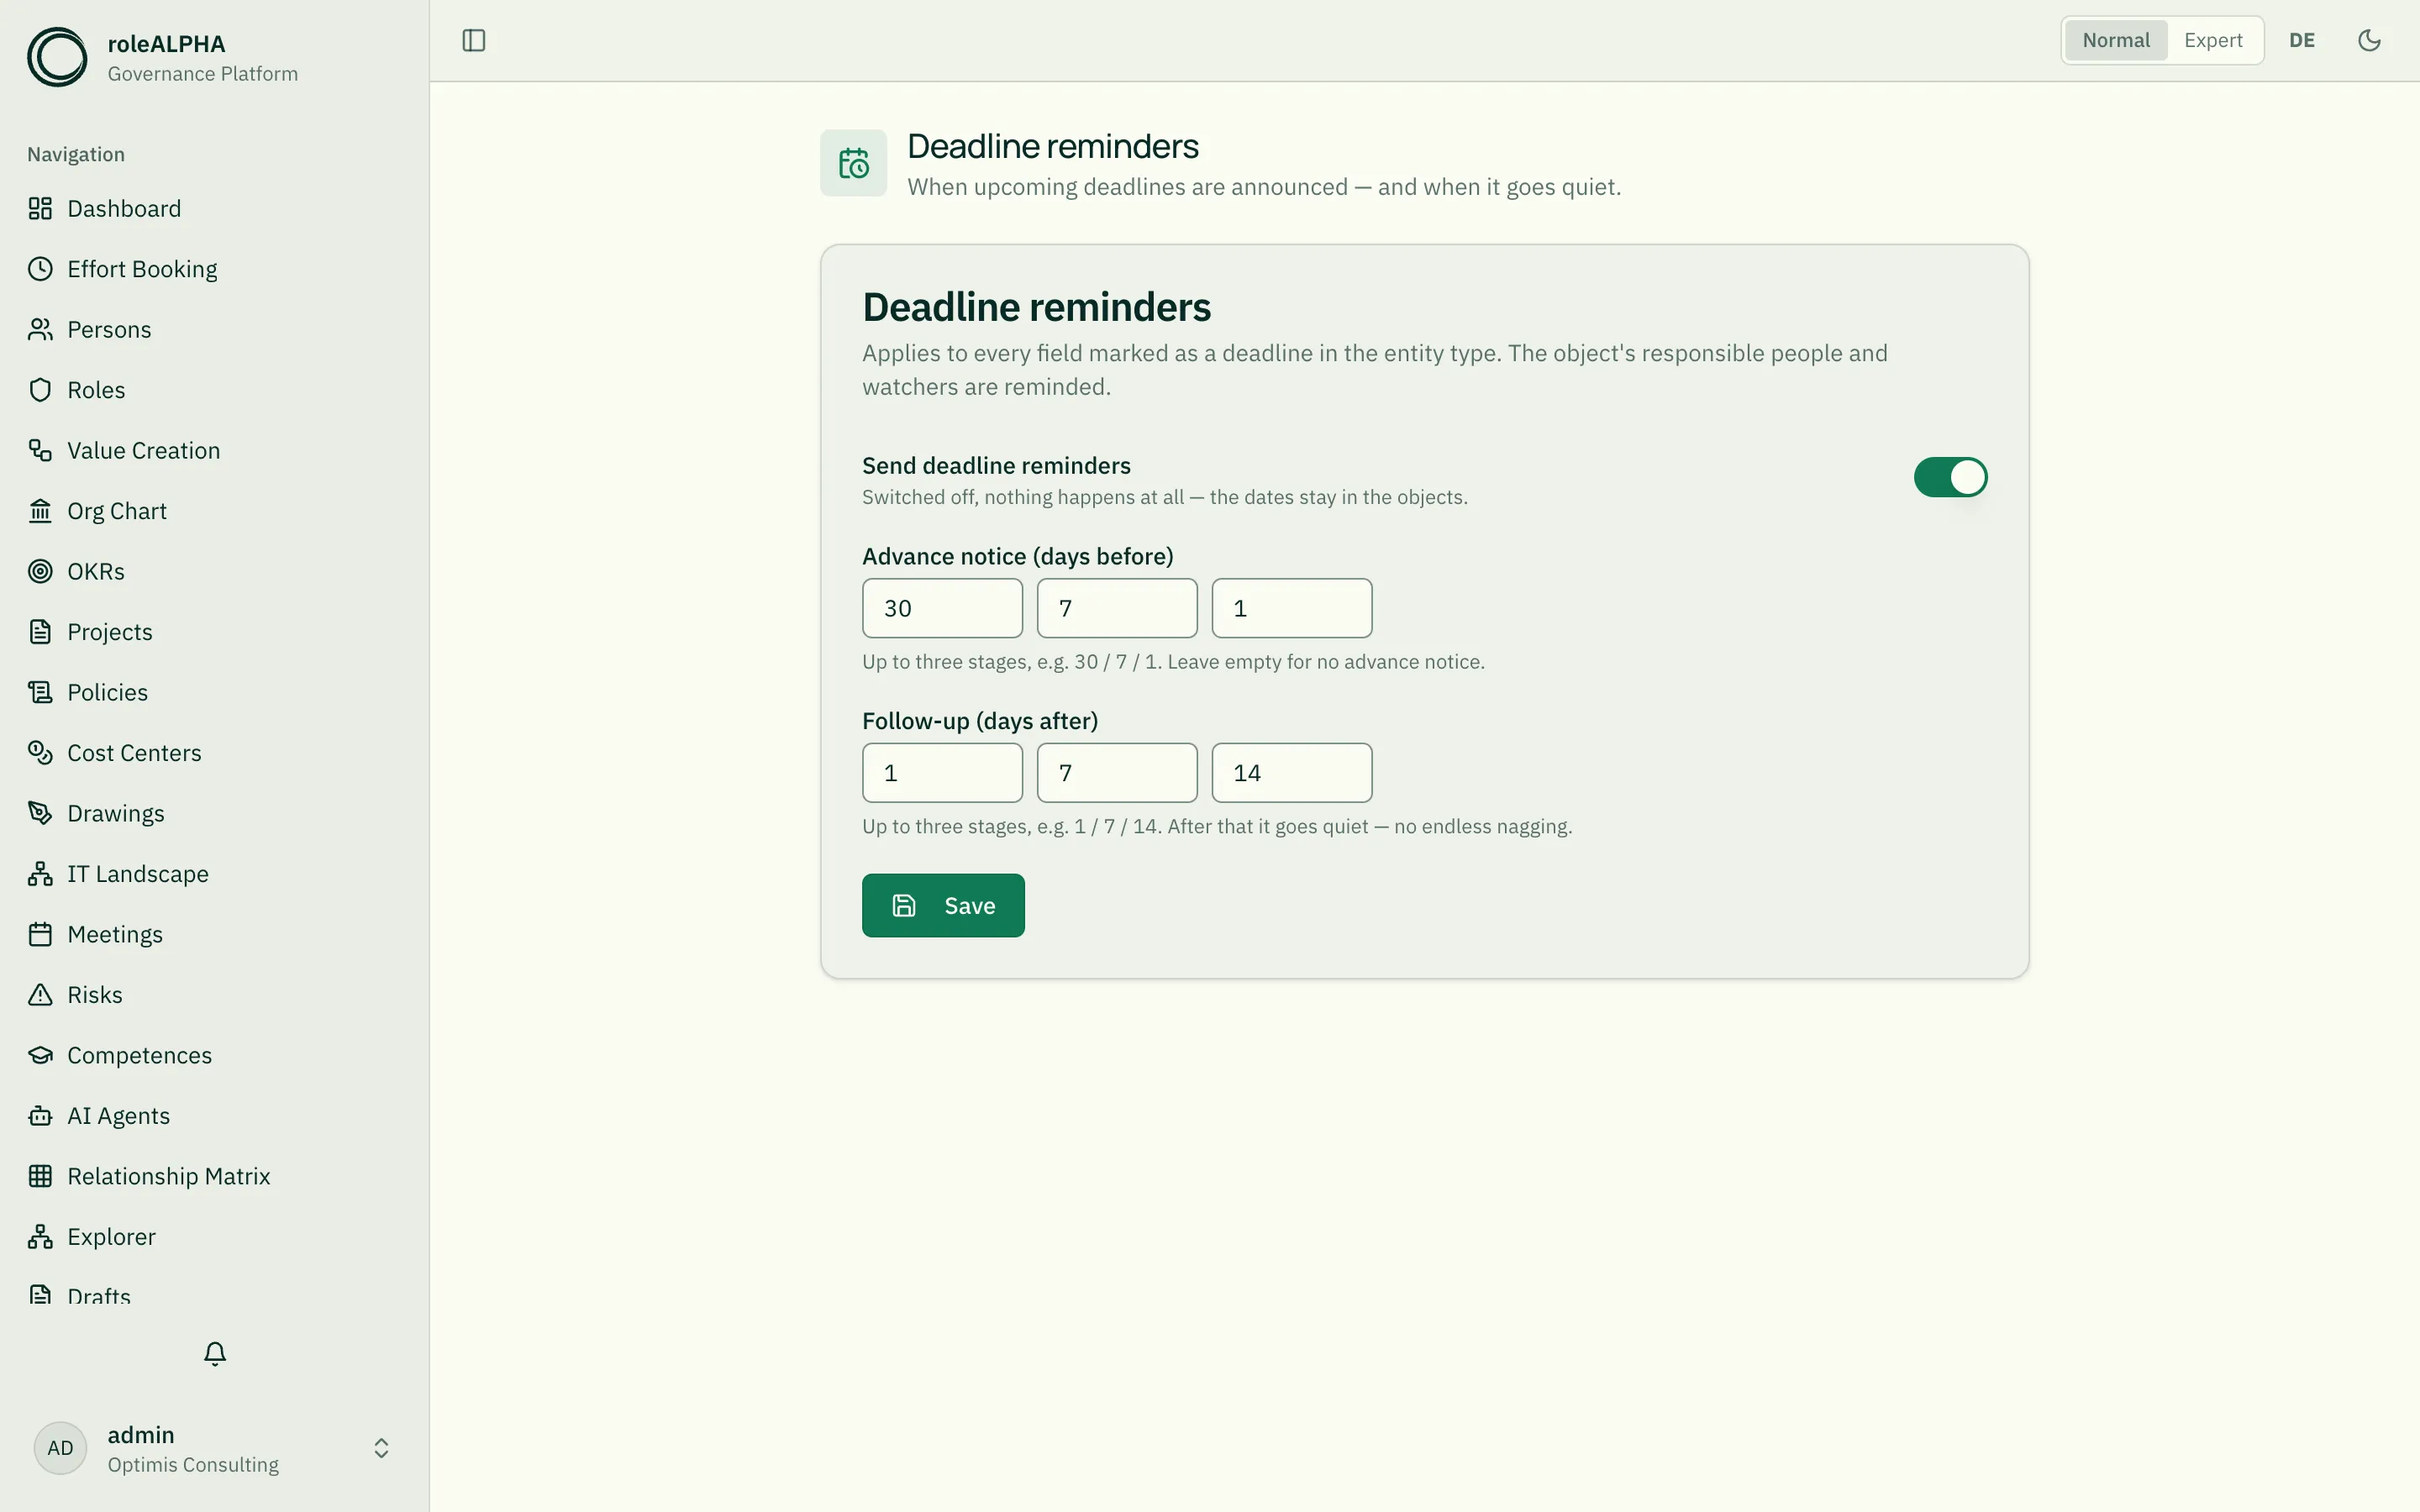Click advance notice field with 30
Screen dimensions: 2420x1512
(x=942, y=608)
